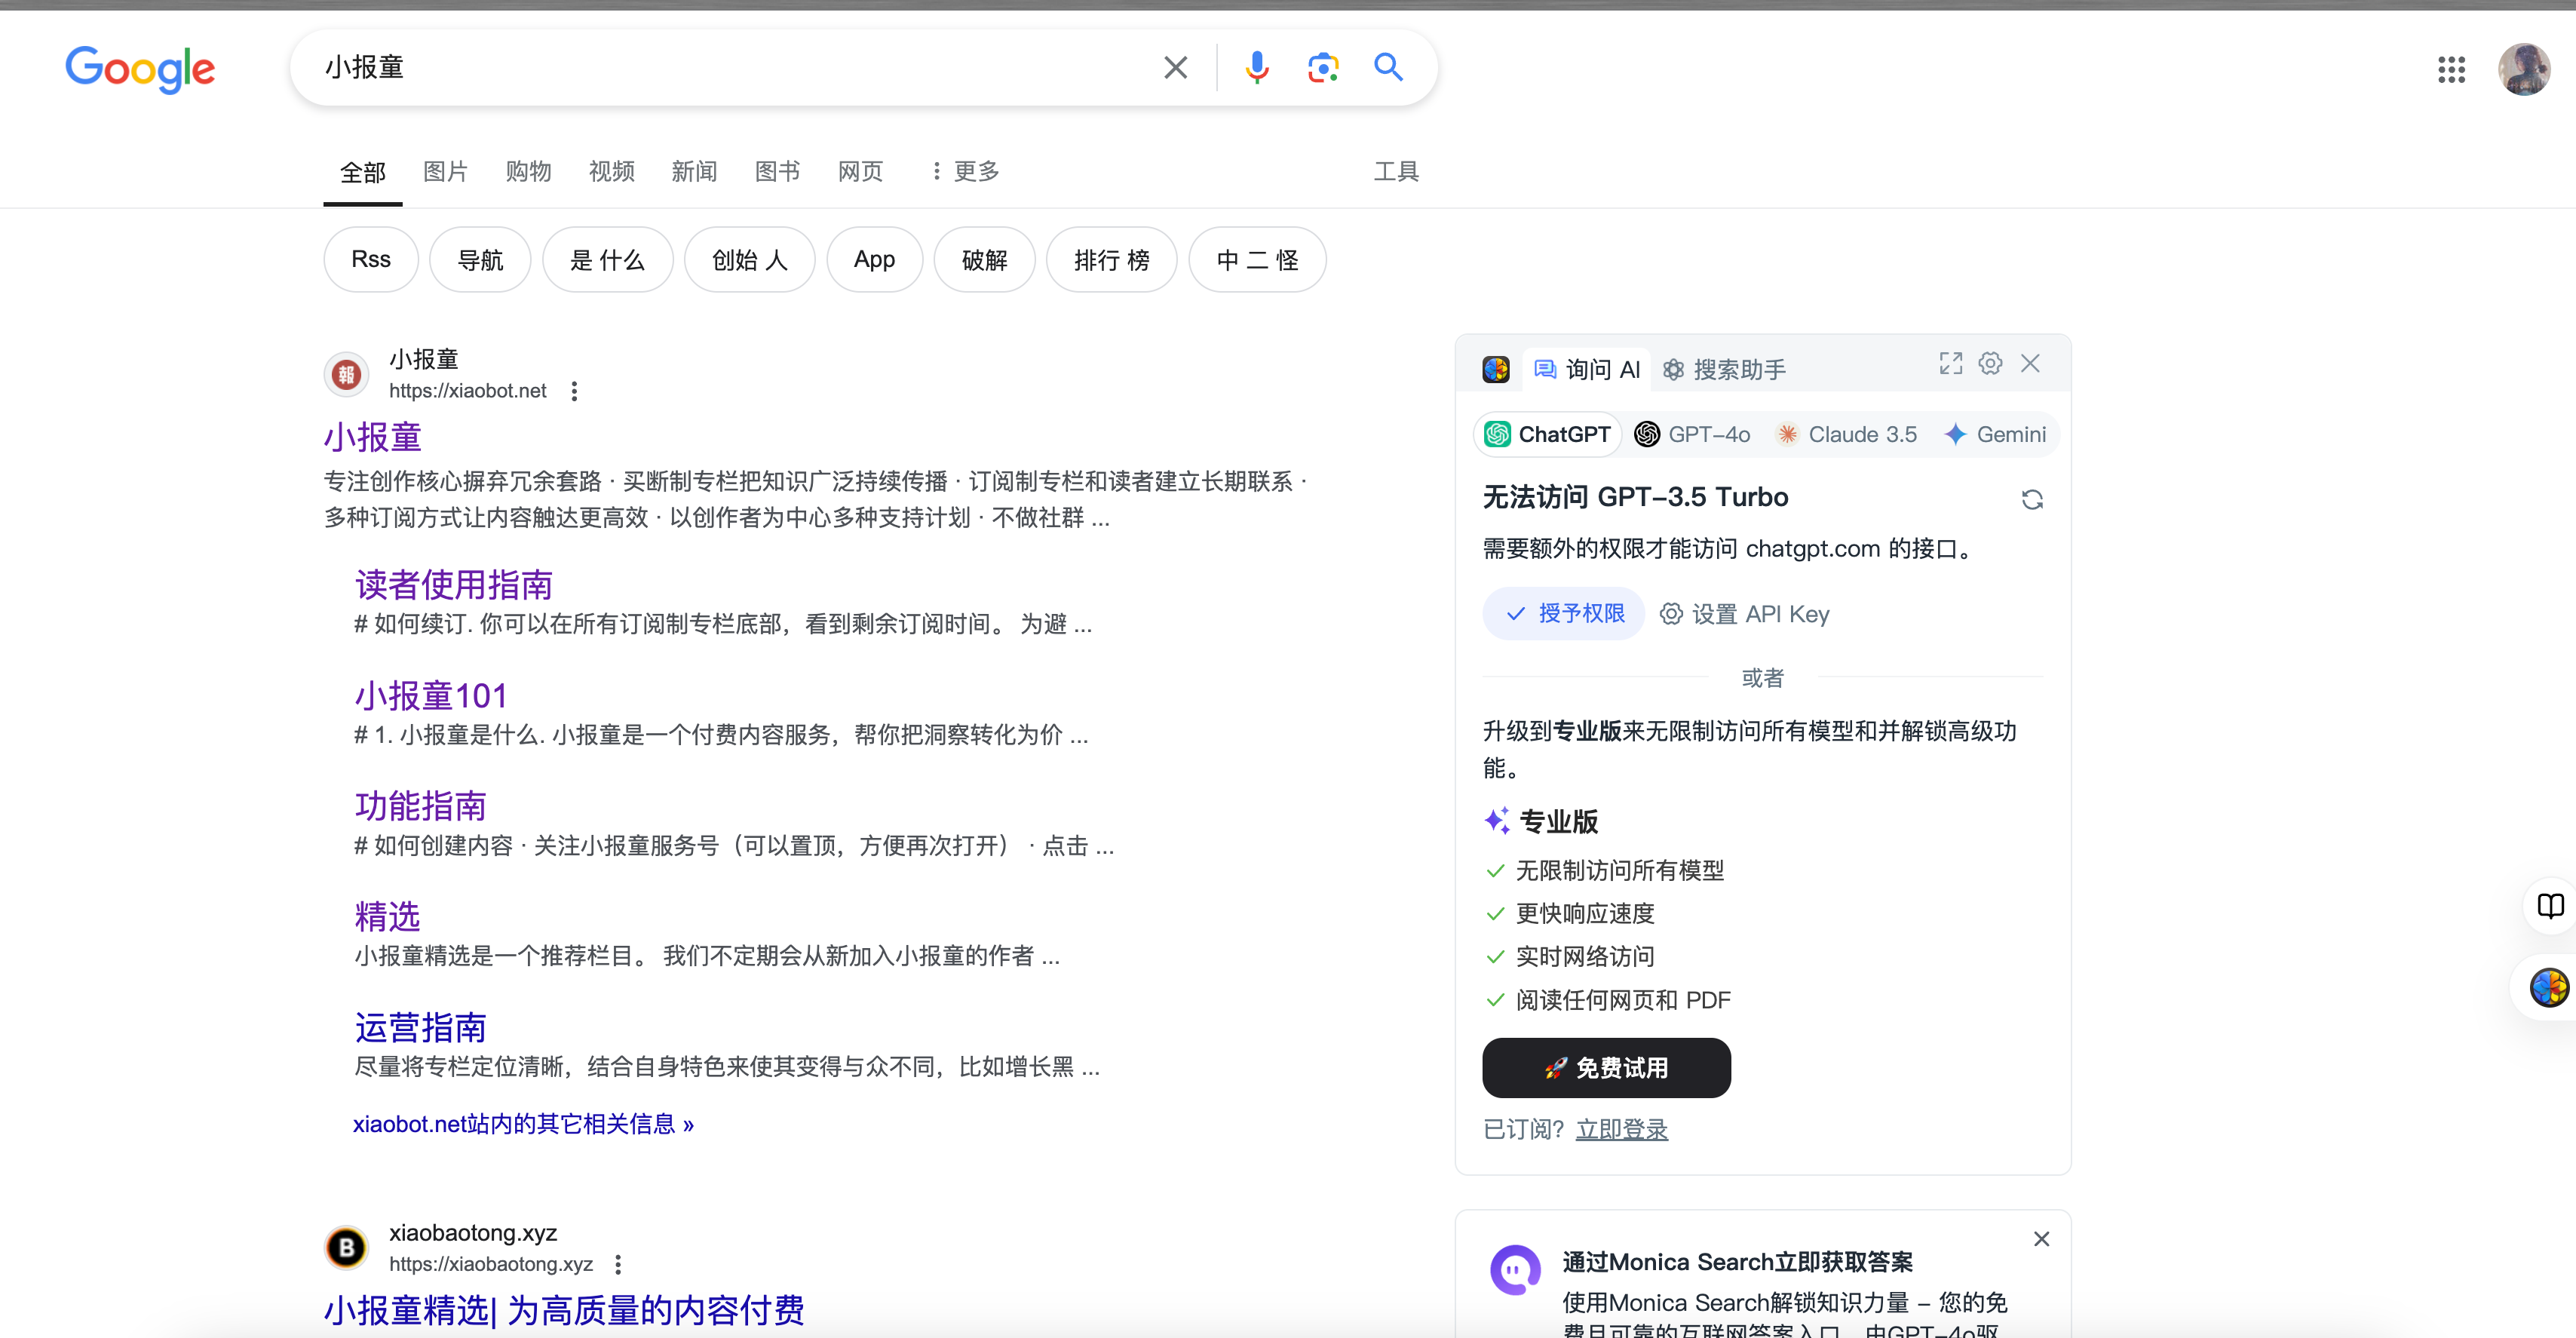Open 小报童精选| 为高质量的内容付费 result
Image resolution: width=2576 pixels, height=1338 pixels.
coord(564,1310)
